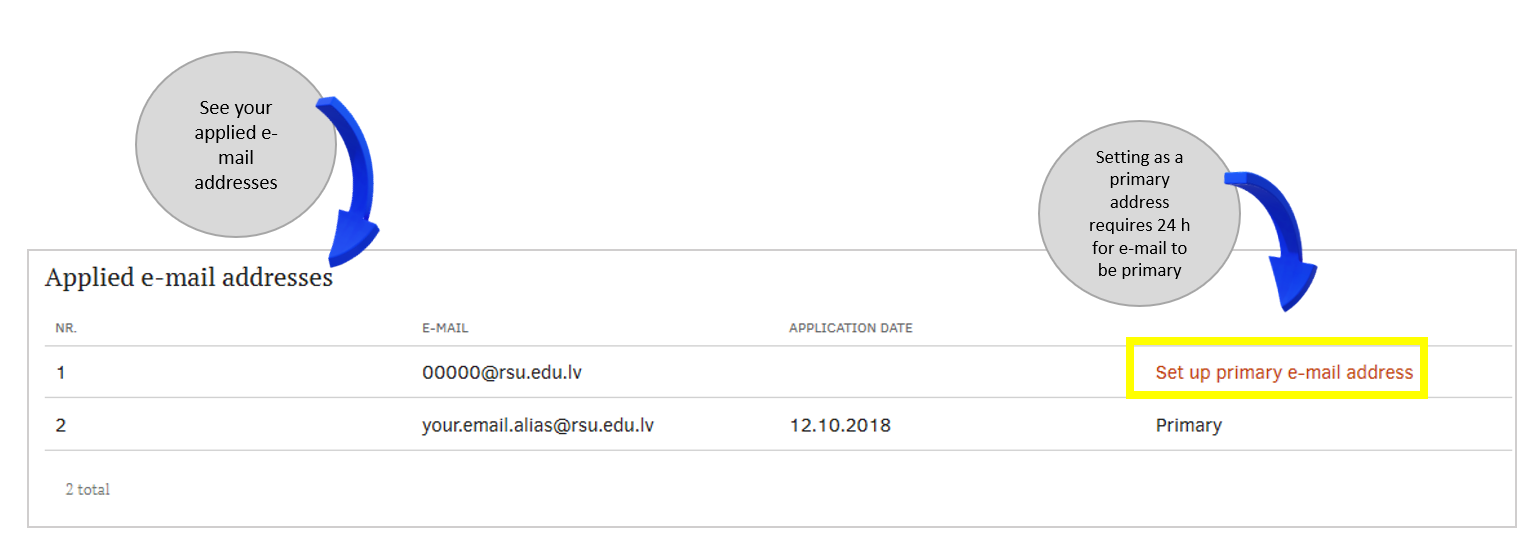Click the Applied e-mail addresses heading
The image size is (1533, 541).
click(188, 278)
